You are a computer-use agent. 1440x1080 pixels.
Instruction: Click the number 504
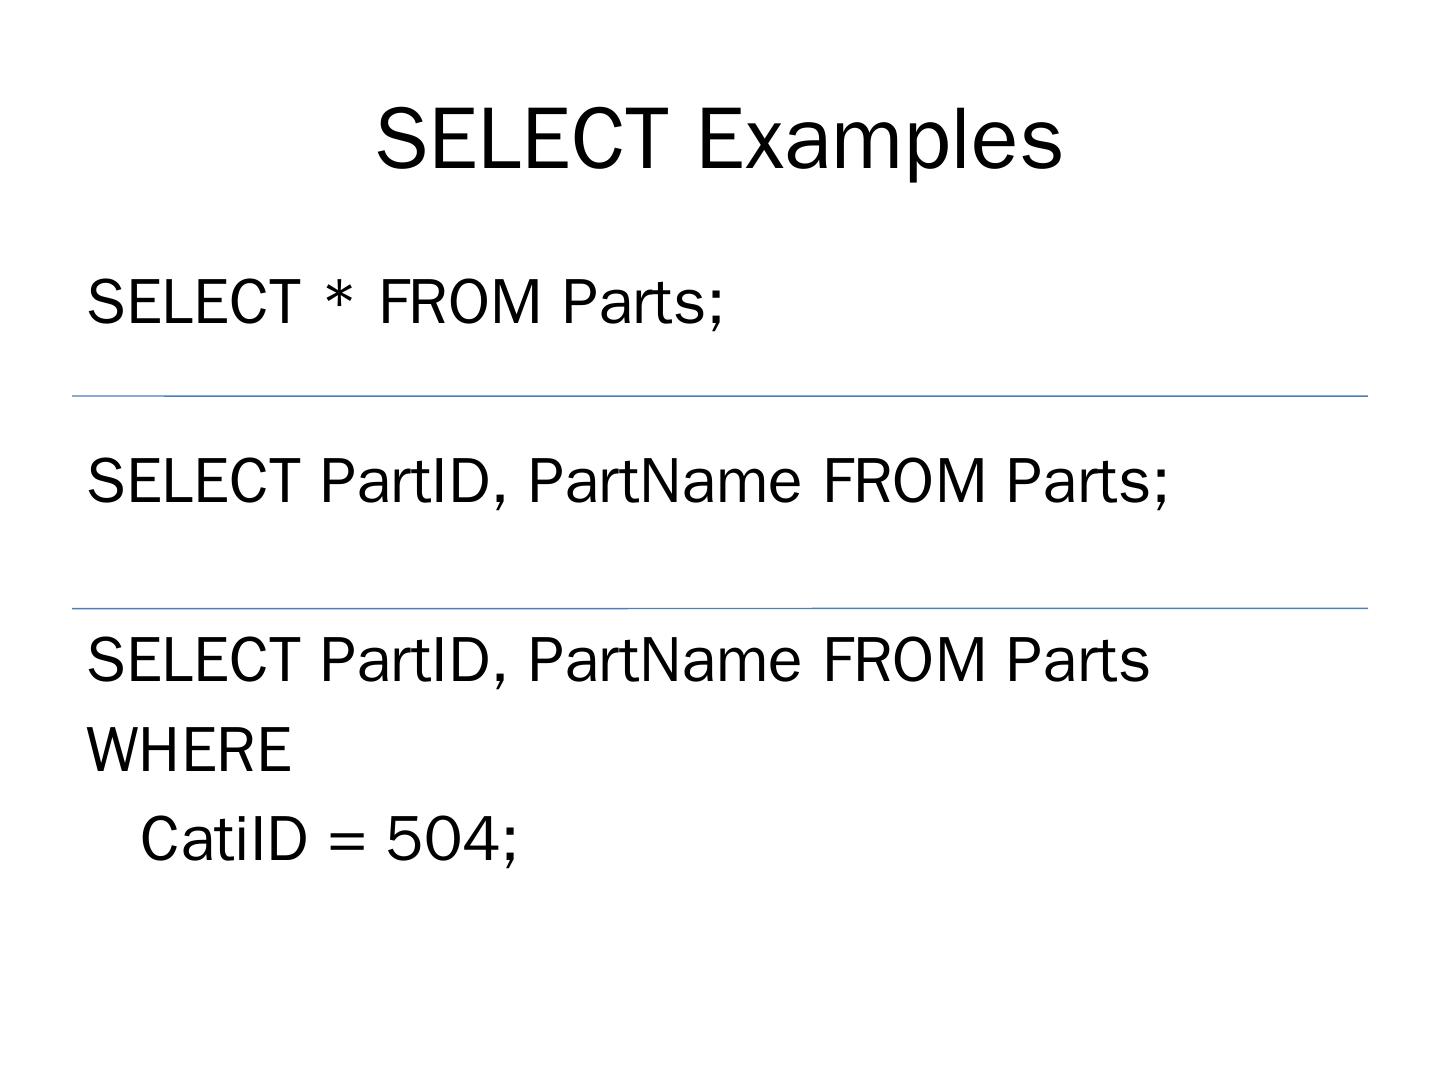coord(443,838)
